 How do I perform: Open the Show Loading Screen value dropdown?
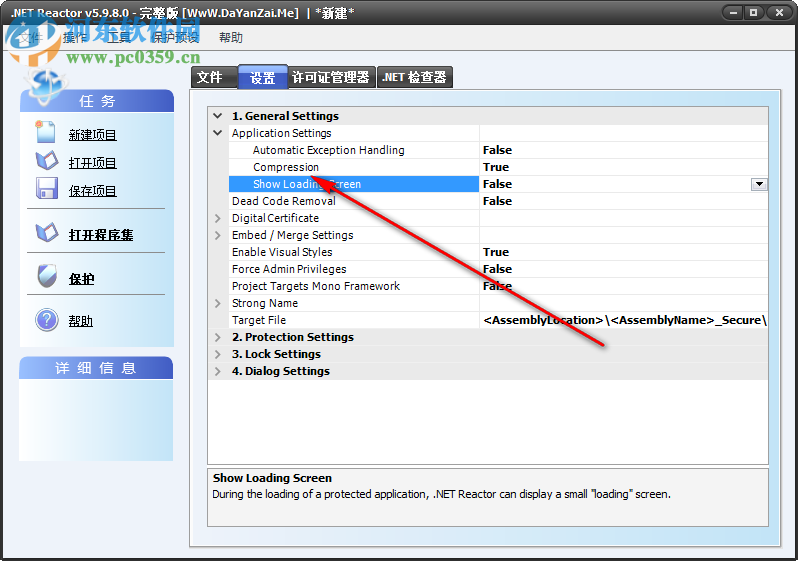pos(759,184)
